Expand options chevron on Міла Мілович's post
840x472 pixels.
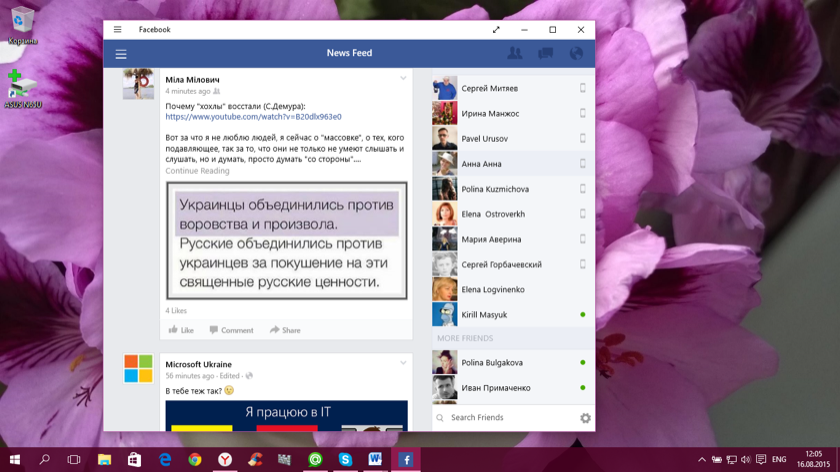coord(404,78)
